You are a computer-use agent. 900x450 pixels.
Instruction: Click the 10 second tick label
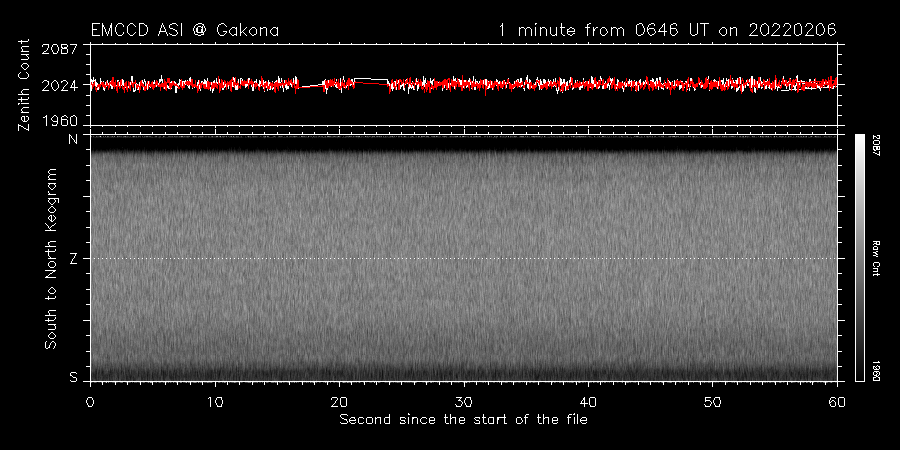coord(215,402)
